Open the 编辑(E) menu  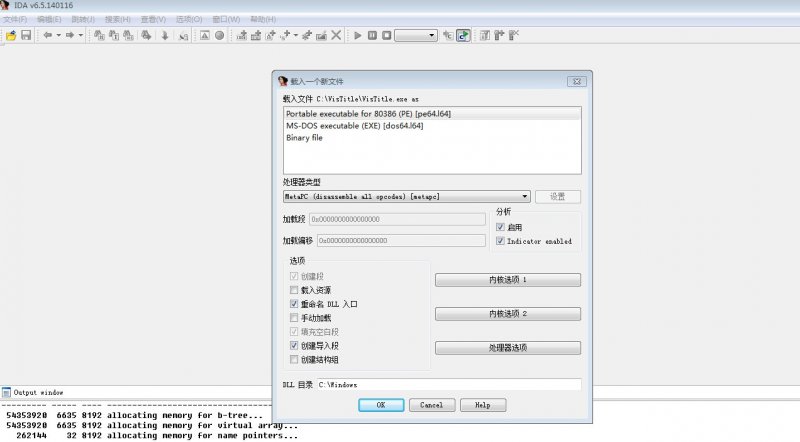(x=49, y=19)
